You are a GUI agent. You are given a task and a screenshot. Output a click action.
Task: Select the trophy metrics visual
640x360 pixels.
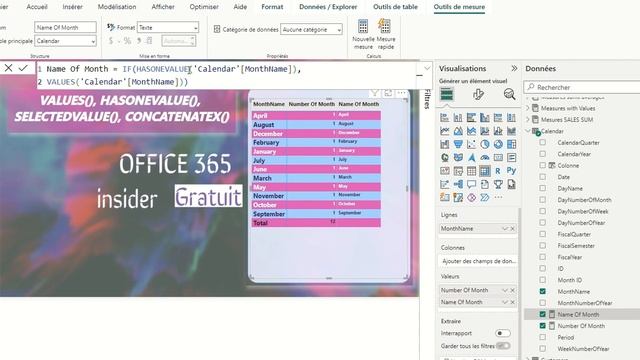click(x=498, y=184)
